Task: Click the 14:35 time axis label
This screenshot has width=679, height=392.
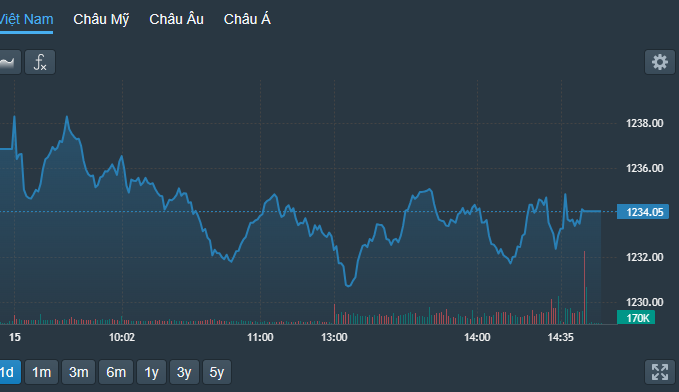Action: [x=560, y=337]
